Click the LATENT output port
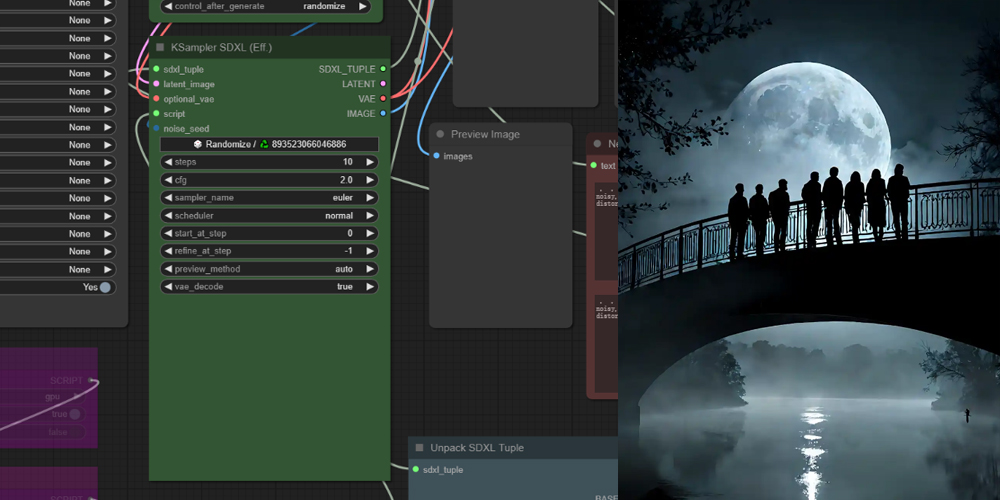Viewport: 1000px width, 500px height. (x=383, y=84)
